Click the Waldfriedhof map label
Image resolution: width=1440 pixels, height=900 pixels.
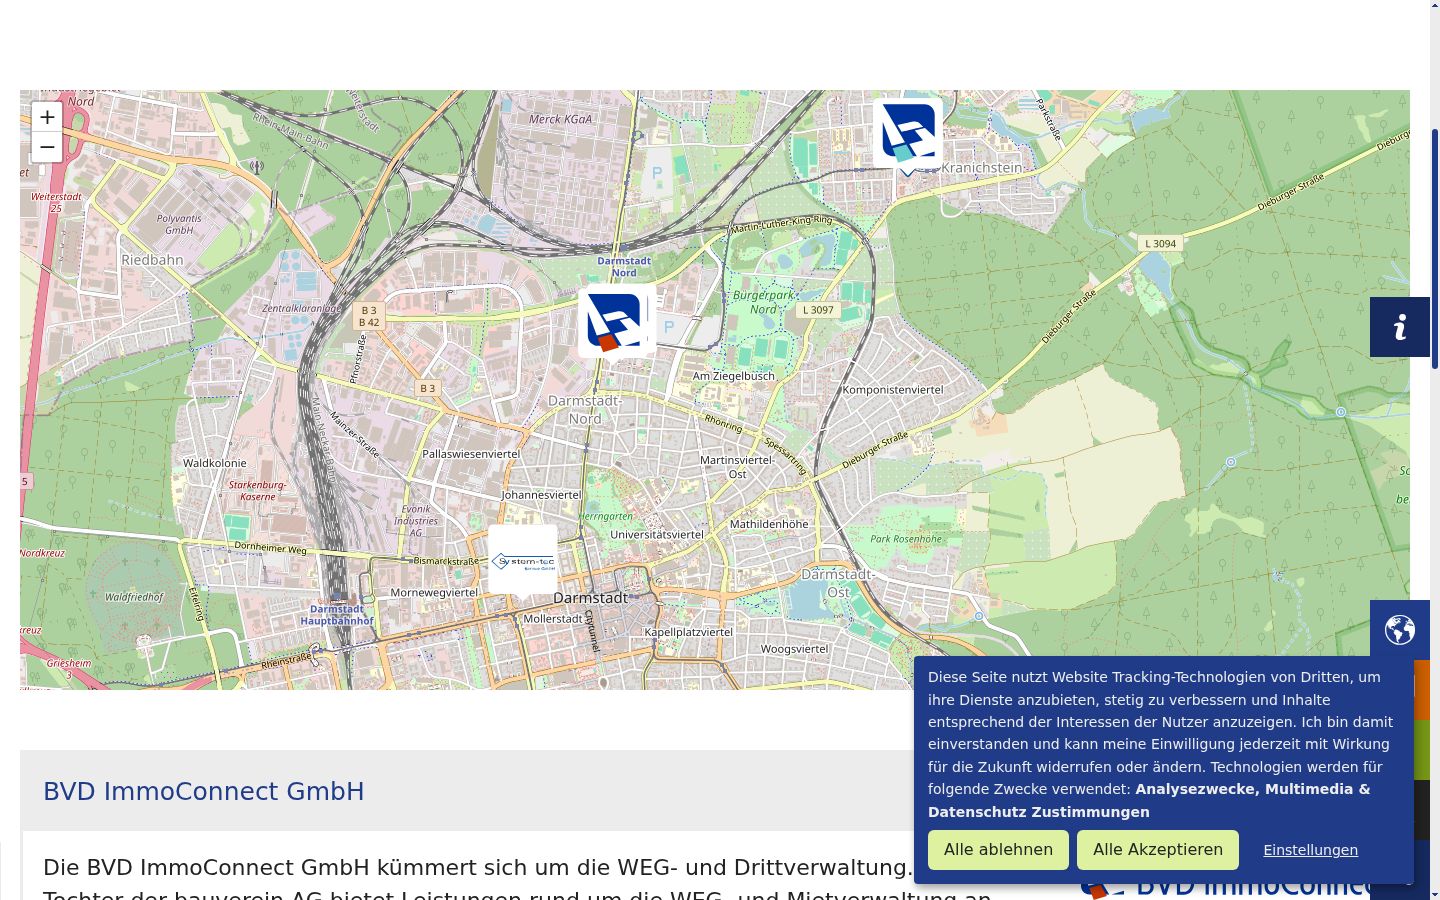tap(135, 597)
